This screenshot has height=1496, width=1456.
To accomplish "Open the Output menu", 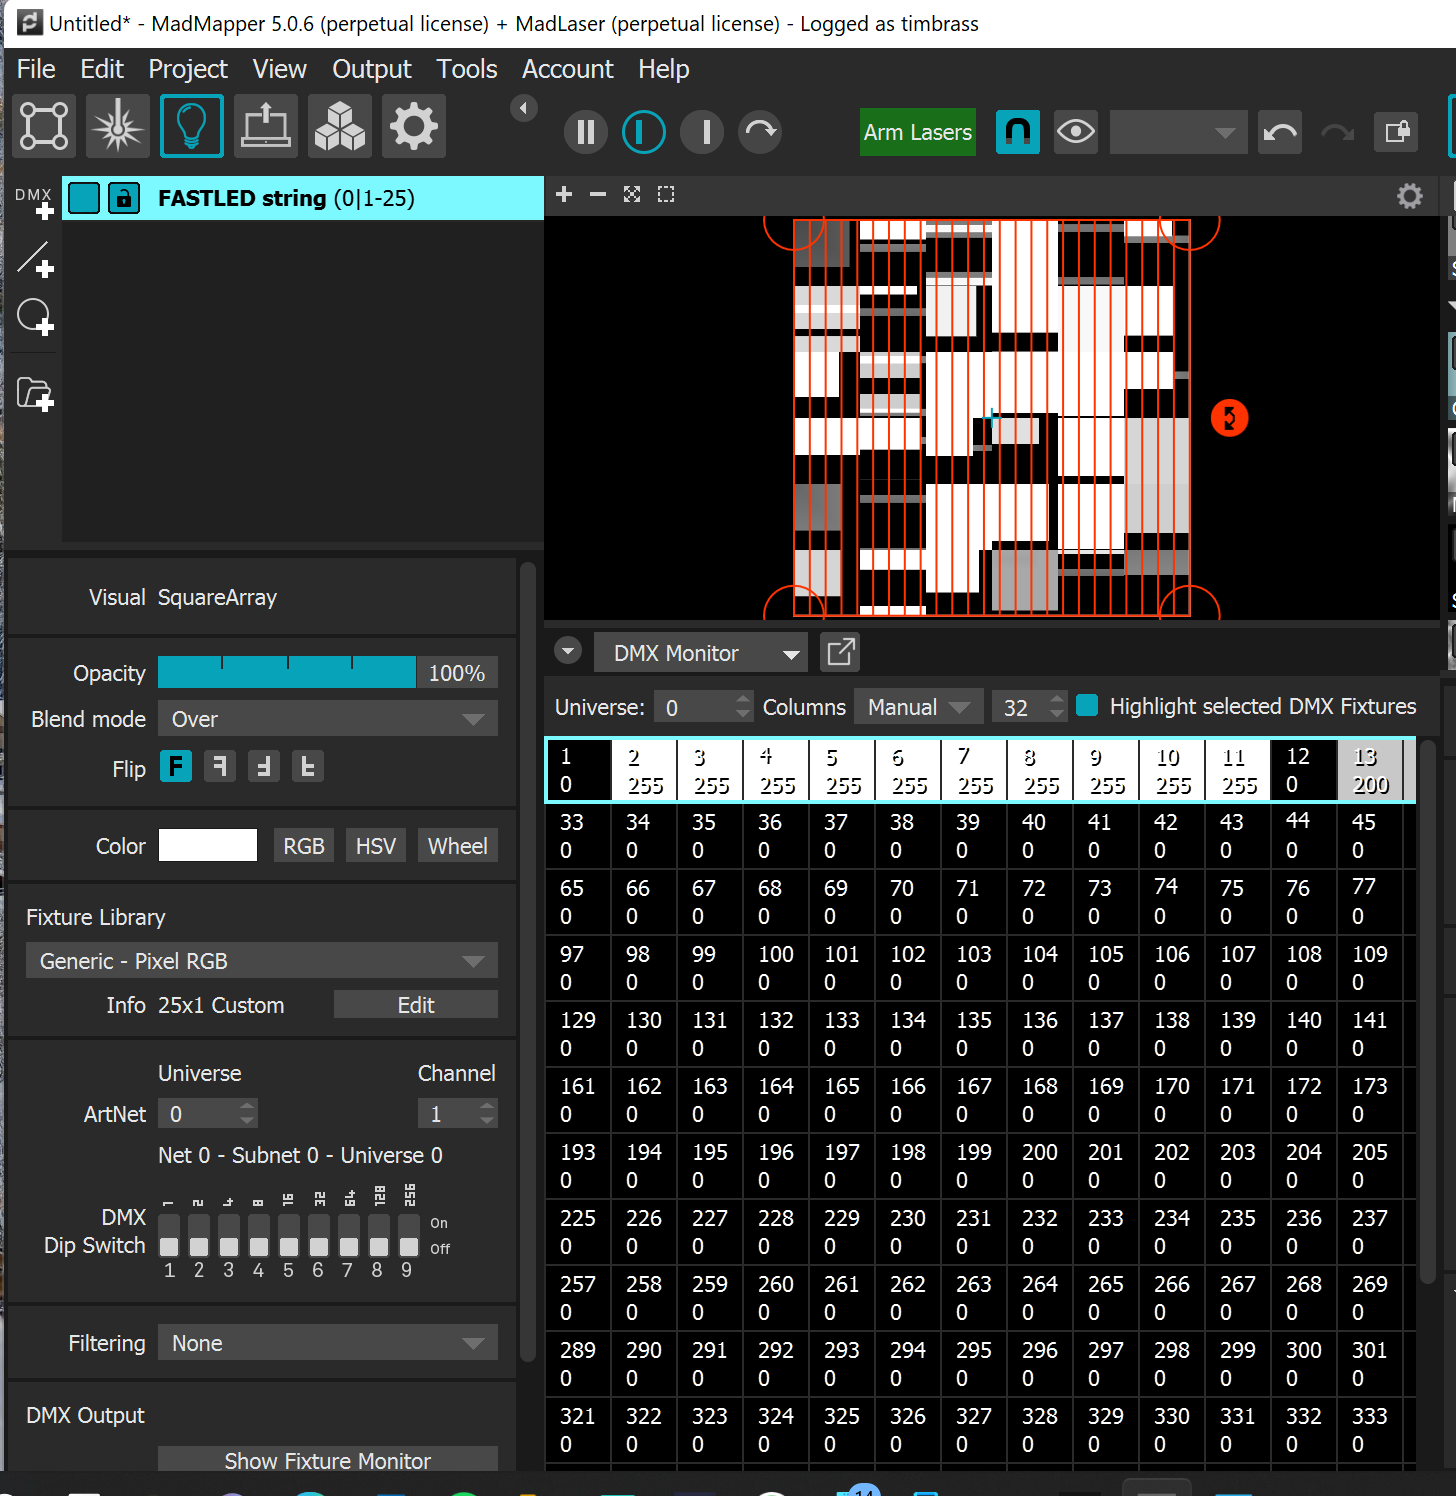I will tap(371, 69).
